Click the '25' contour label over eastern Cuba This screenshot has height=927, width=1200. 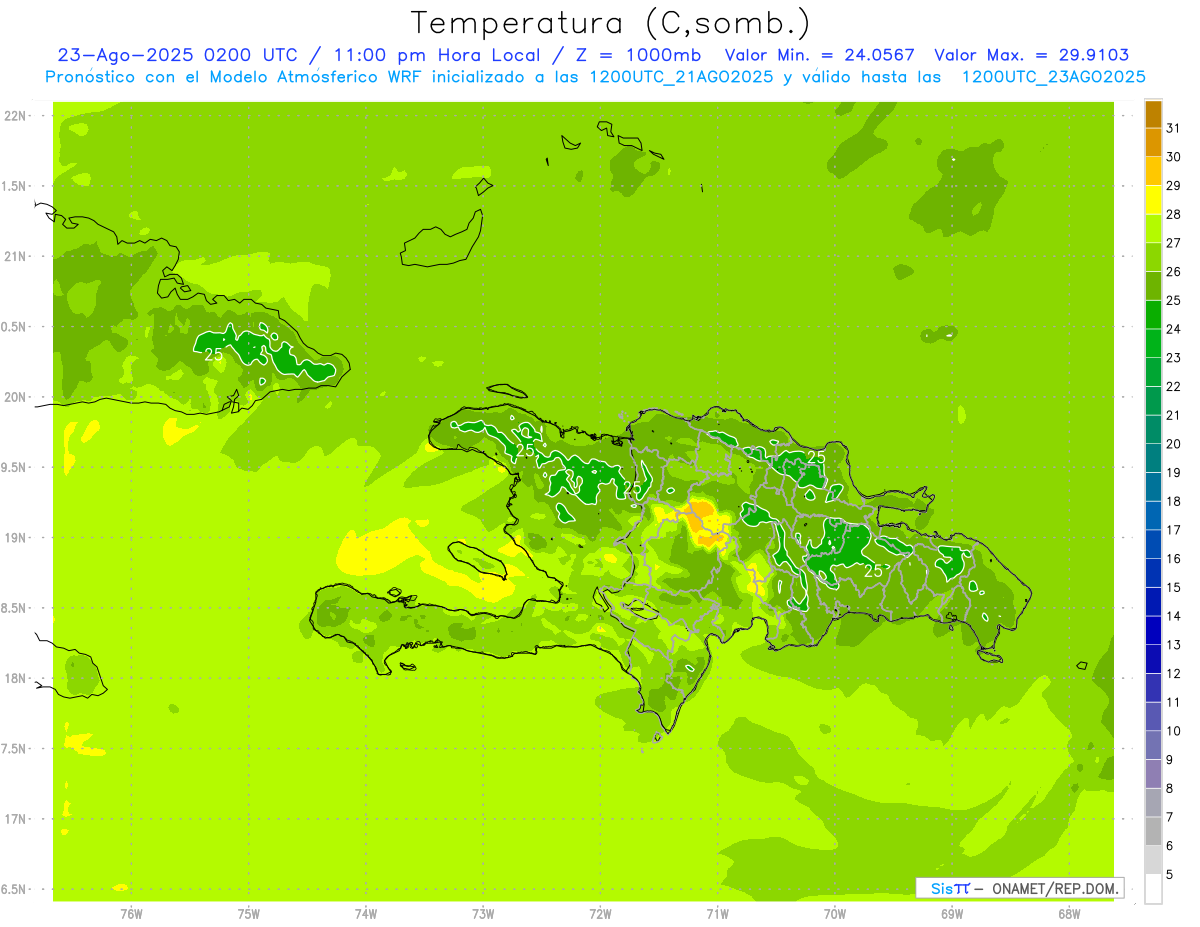tap(213, 354)
